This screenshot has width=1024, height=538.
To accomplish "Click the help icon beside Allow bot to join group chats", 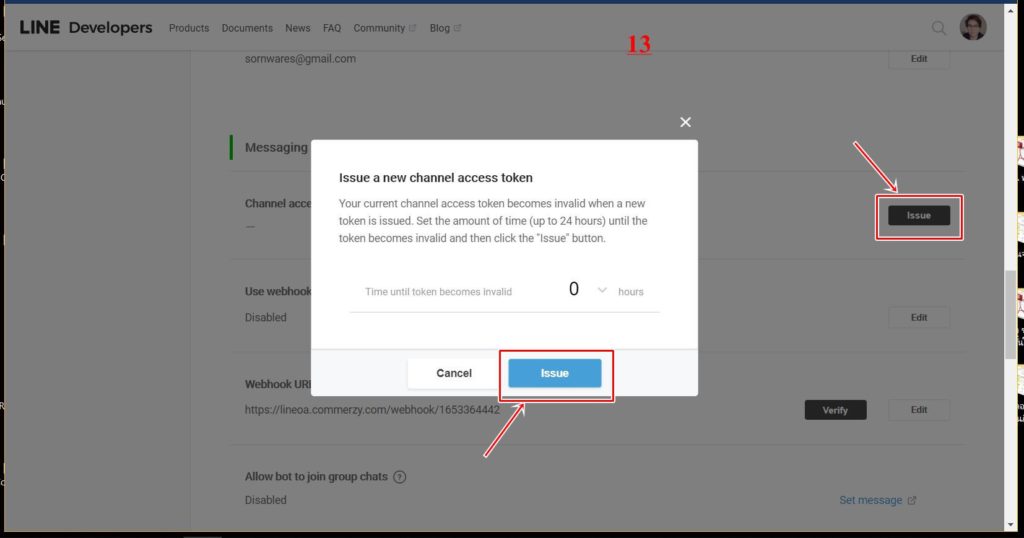I will coord(400,477).
